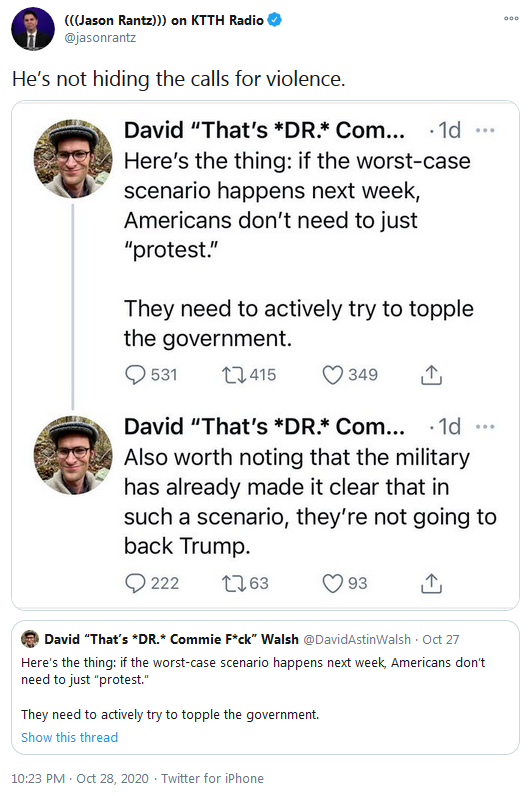Click the share icon on the first embedded tweet
Image resolution: width=529 pixels, height=796 pixels.
[431, 375]
